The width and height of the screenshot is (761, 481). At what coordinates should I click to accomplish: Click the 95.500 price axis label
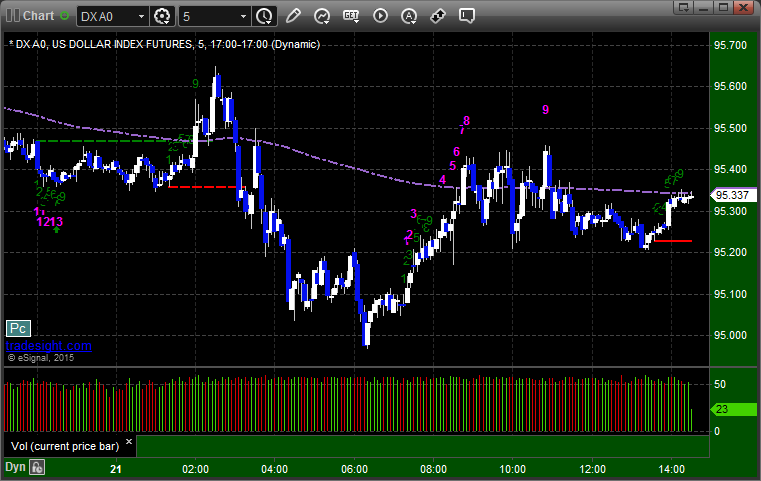point(730,128)
